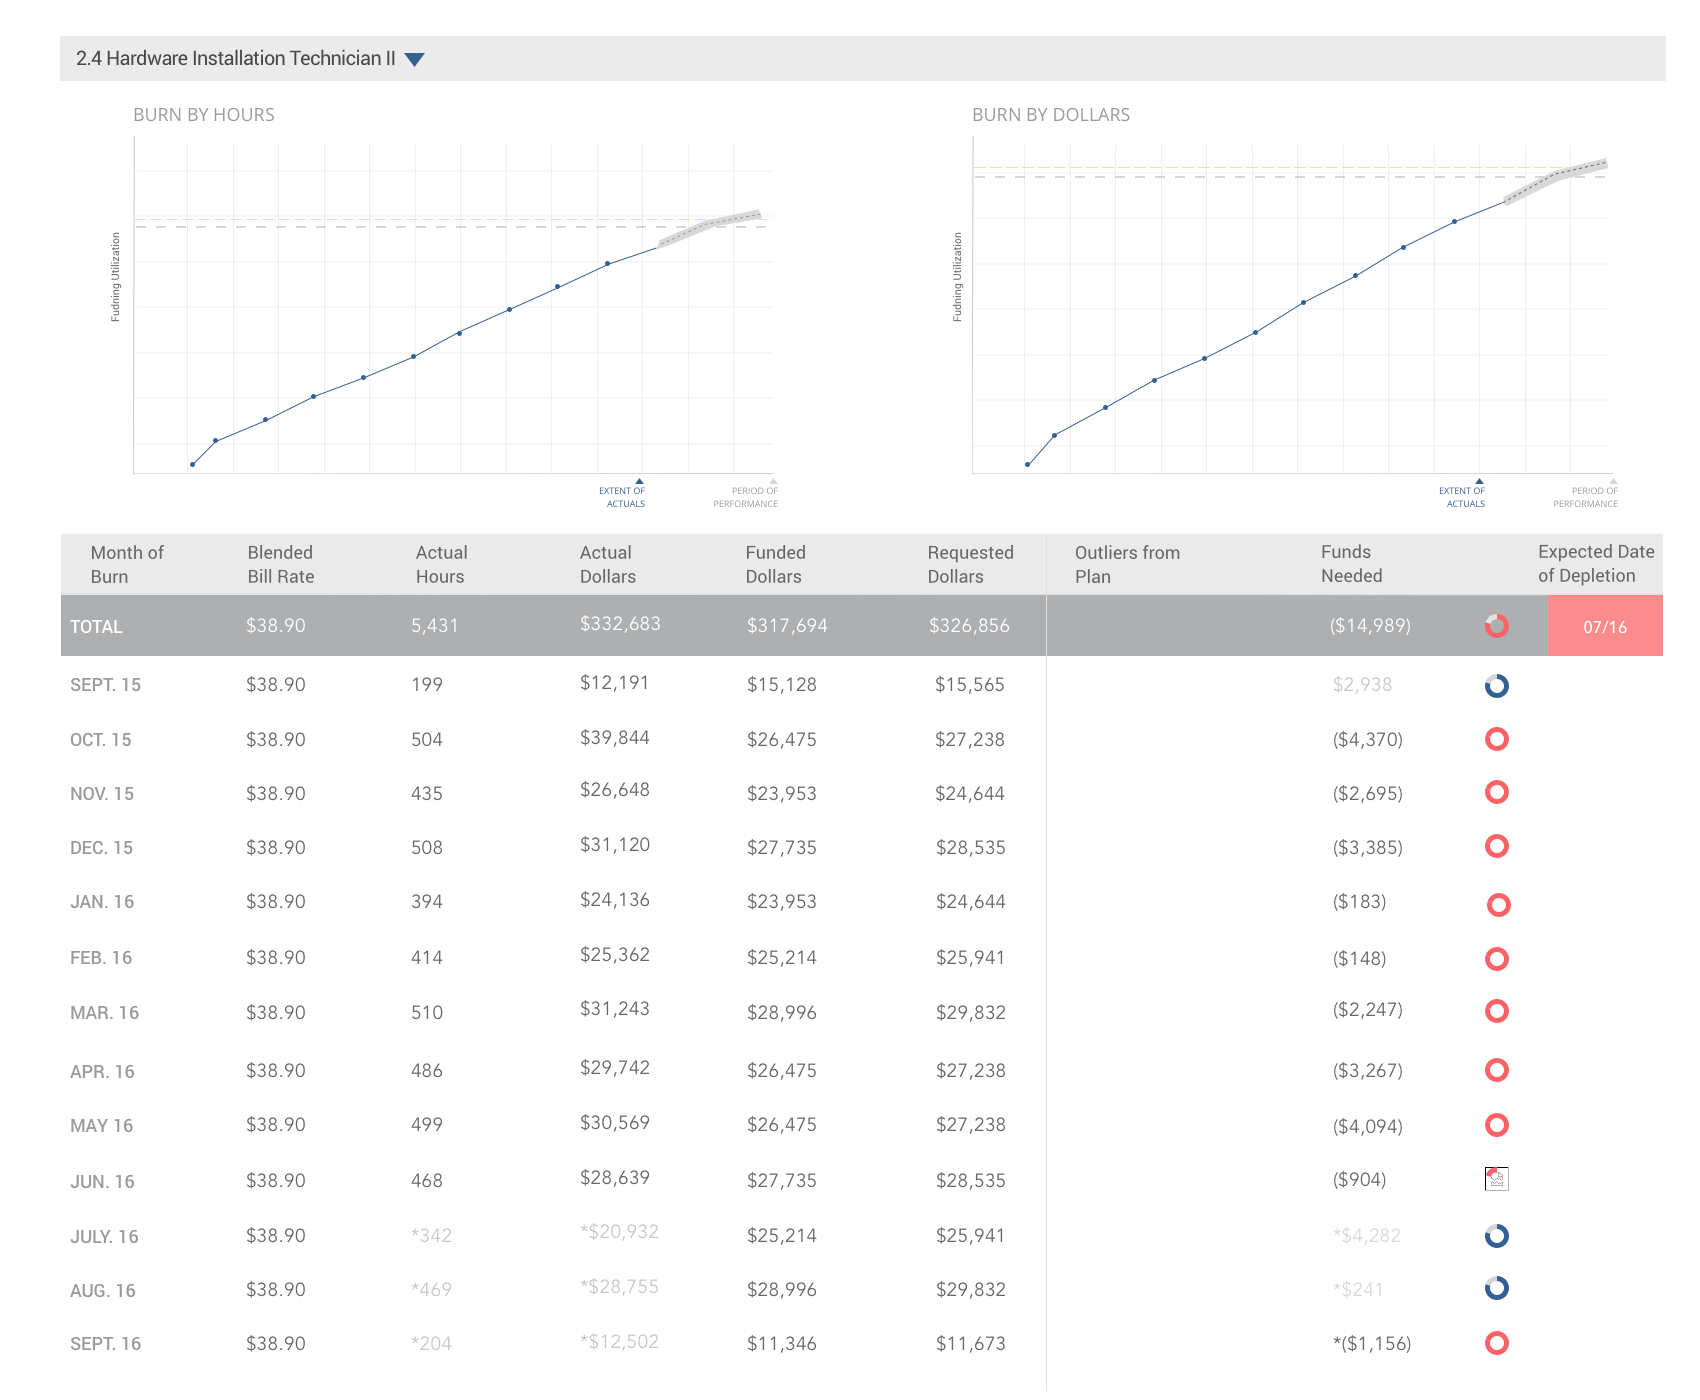Viewport: 1700px width, 1400px height.
Task: Click MAY 16 actual dollars $30,569
Action: [x=614, y=1123]
